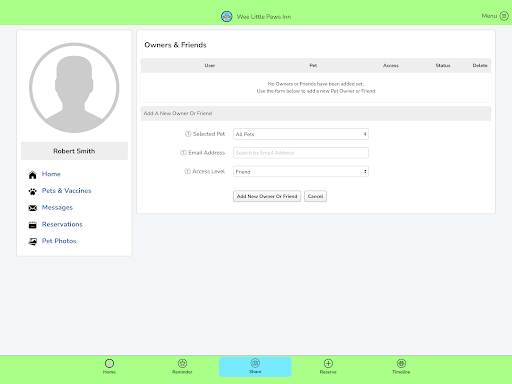The width and height of the screenshot is (512, 384).
Task: Click the Pet Photos picture icon
Action: click(x=32, y=242)
